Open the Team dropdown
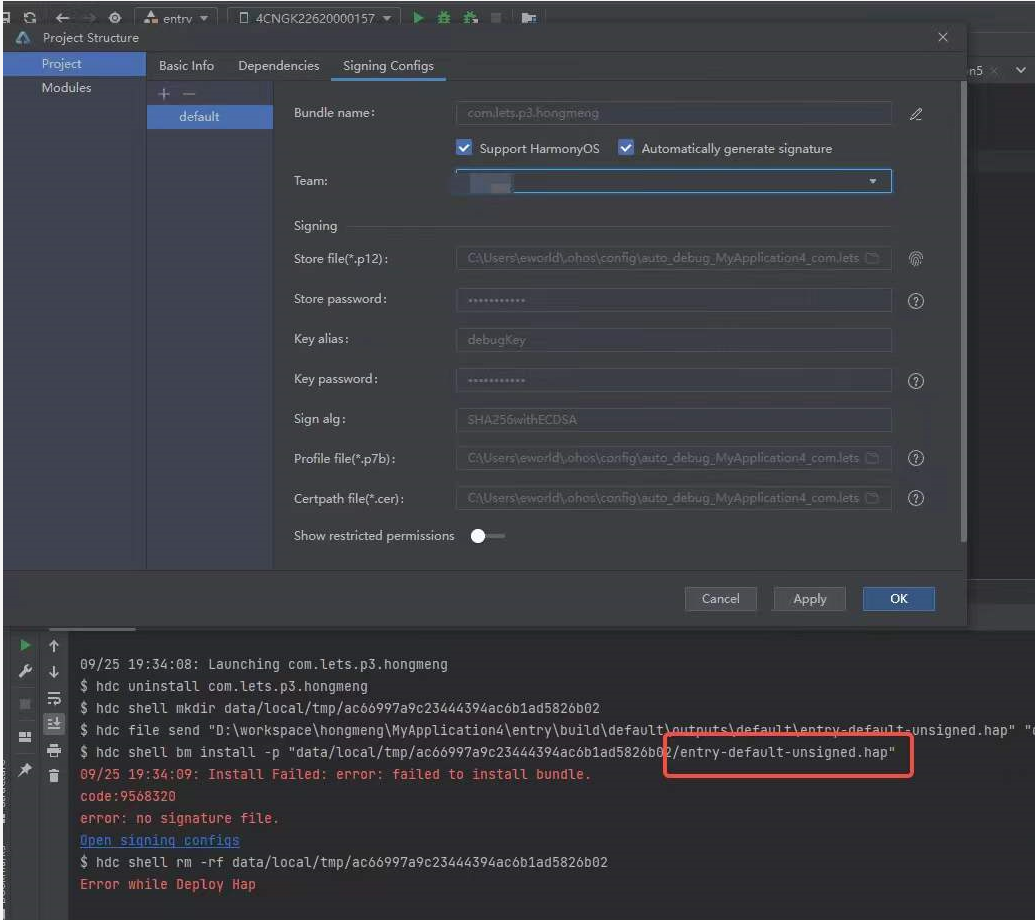 pos(673,181)
